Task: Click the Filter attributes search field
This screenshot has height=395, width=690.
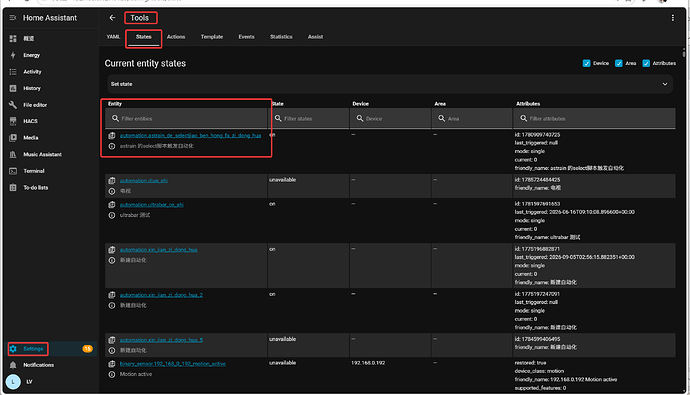Action: (595, 119)
